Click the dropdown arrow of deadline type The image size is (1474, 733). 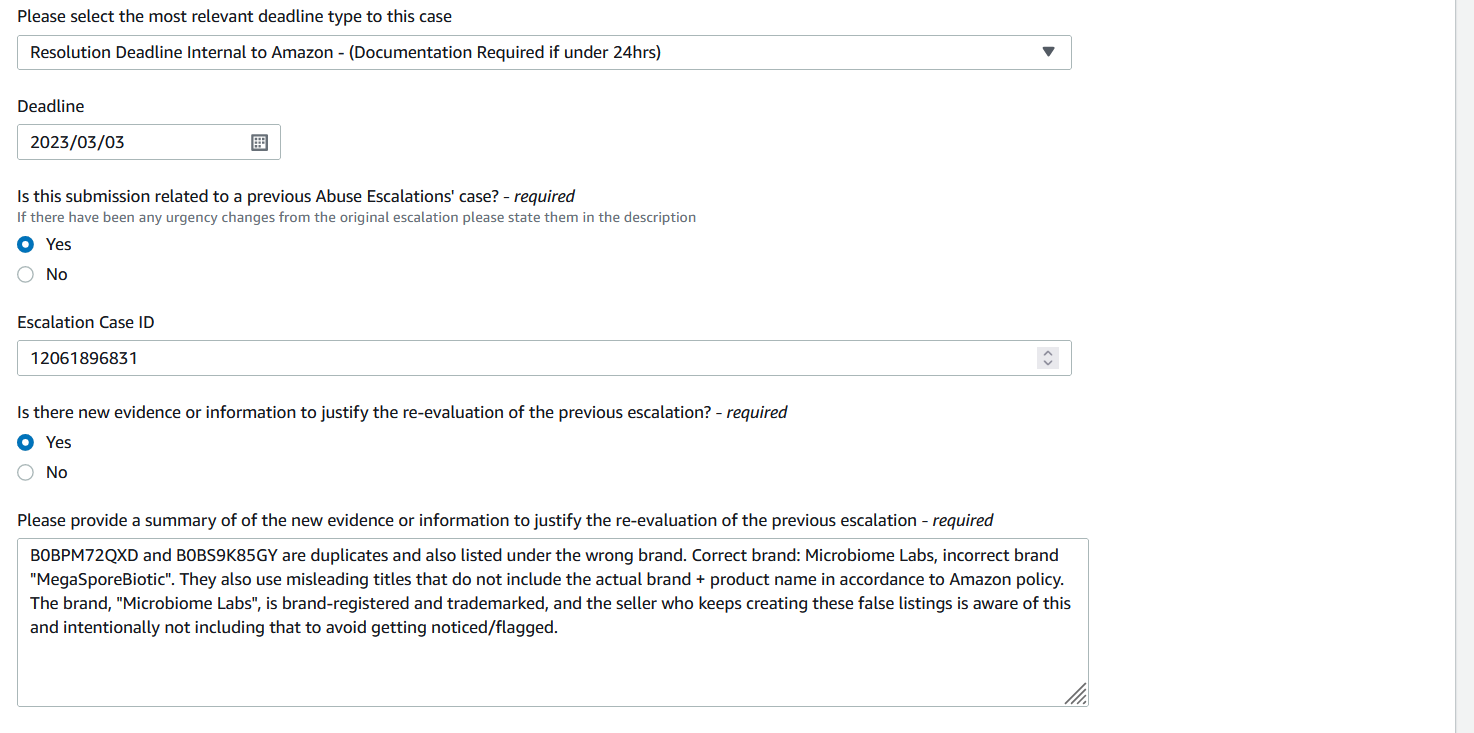tap(1048, 52)
